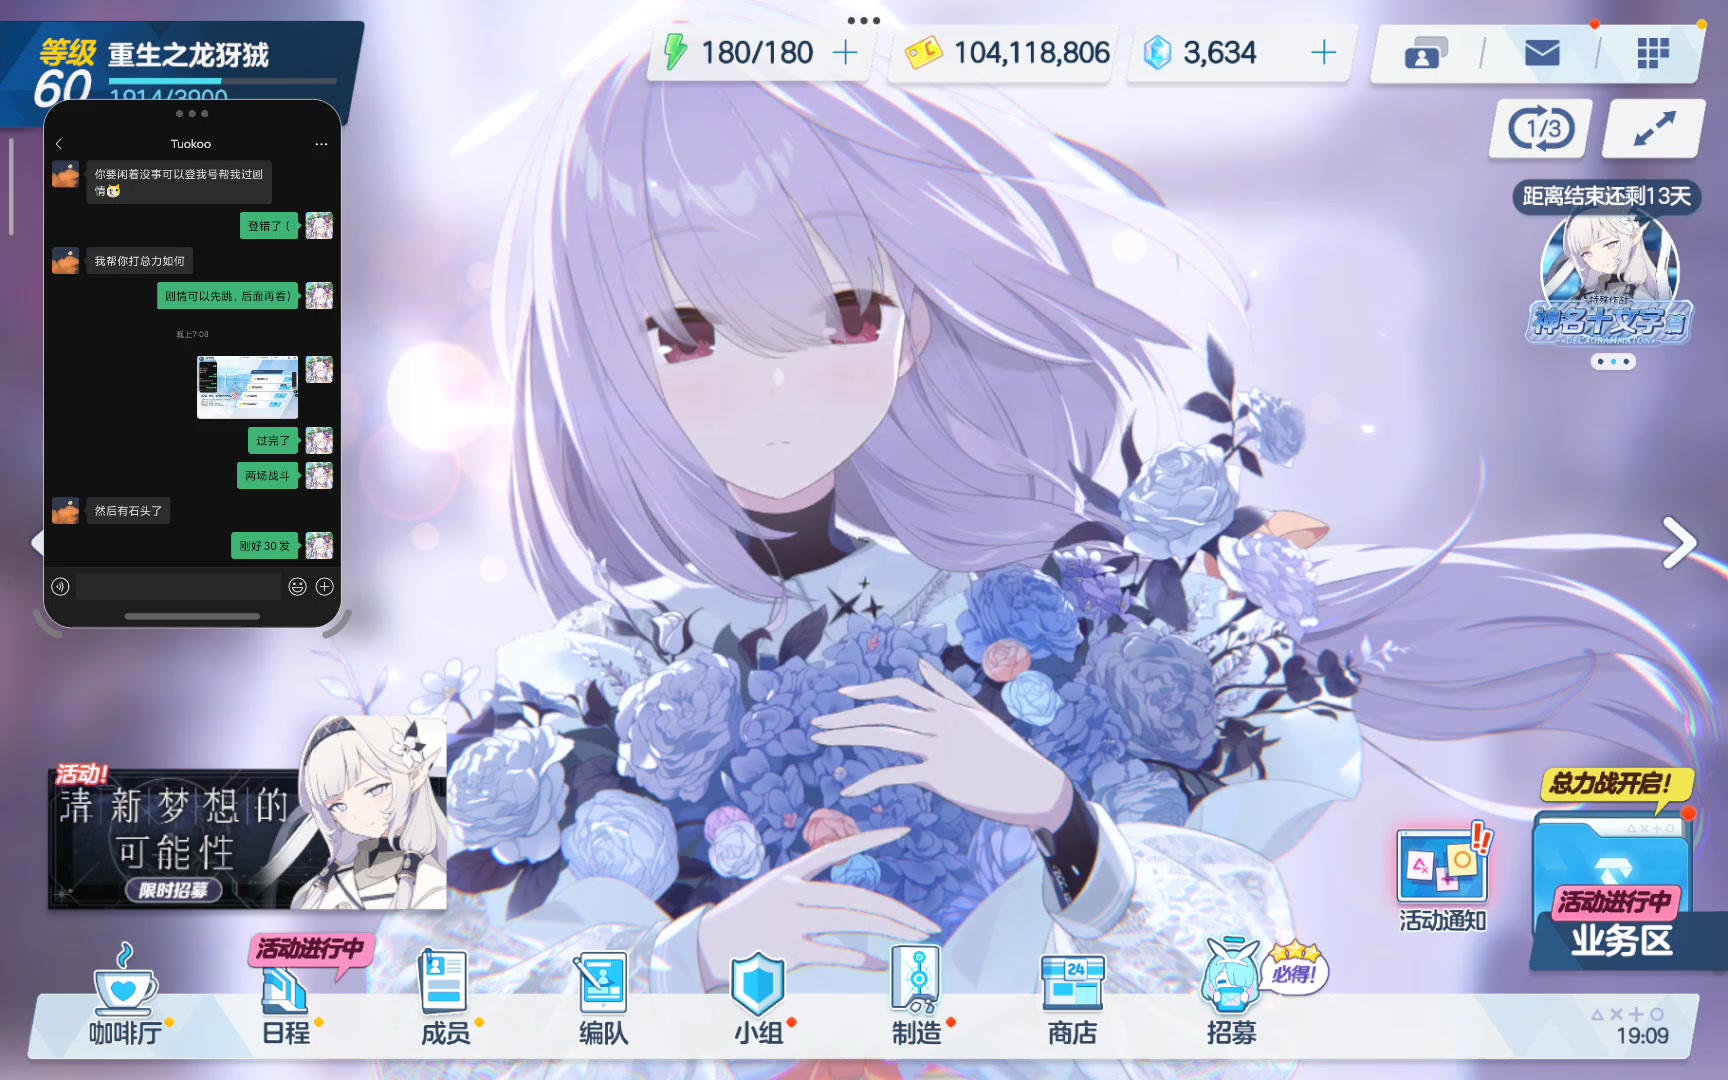Open the emoji picker in chat
The width and height of the screenshot is (1728, 1080).
click(297, 587)
